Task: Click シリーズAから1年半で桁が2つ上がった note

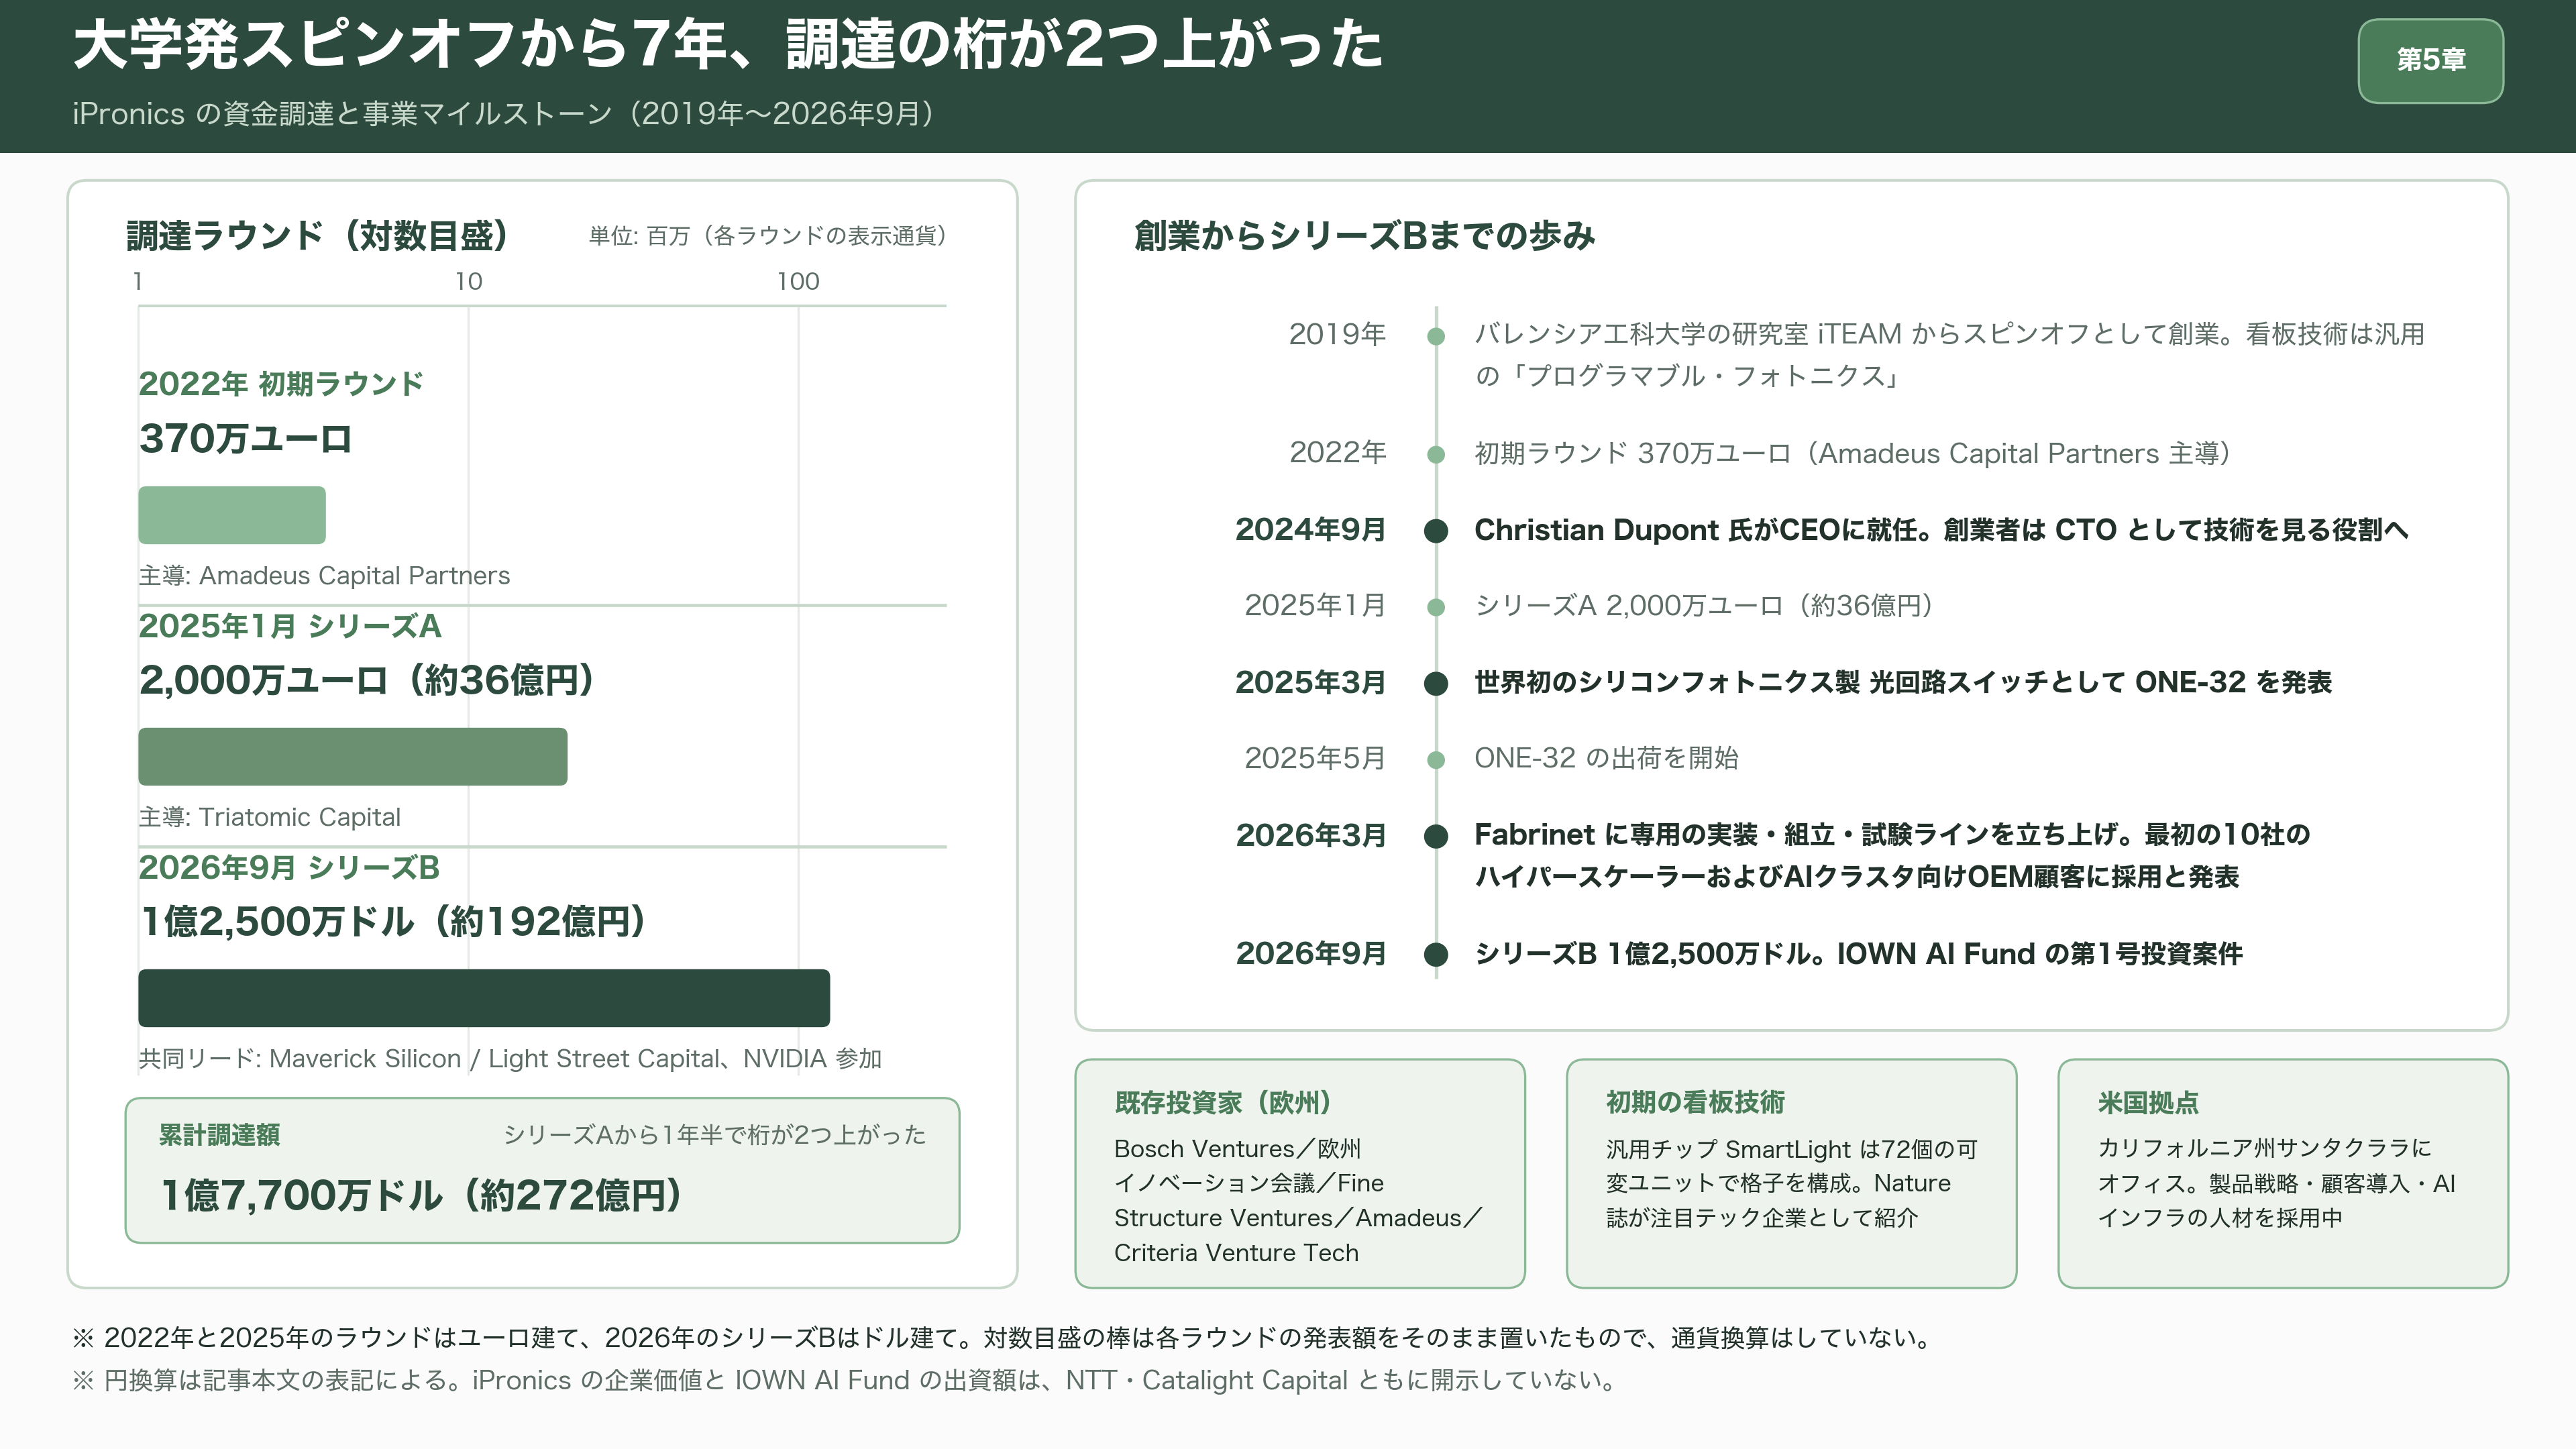Action: coord(714,1135)
